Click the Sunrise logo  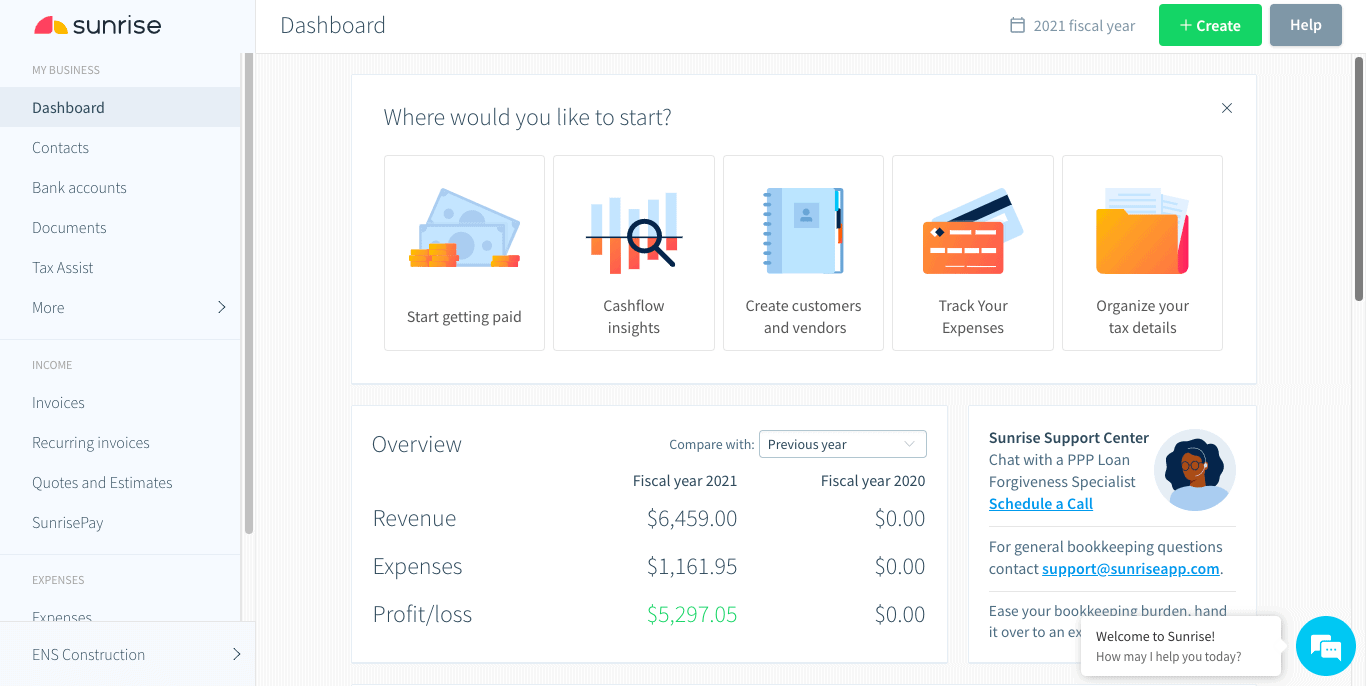(x=97, y=26)
